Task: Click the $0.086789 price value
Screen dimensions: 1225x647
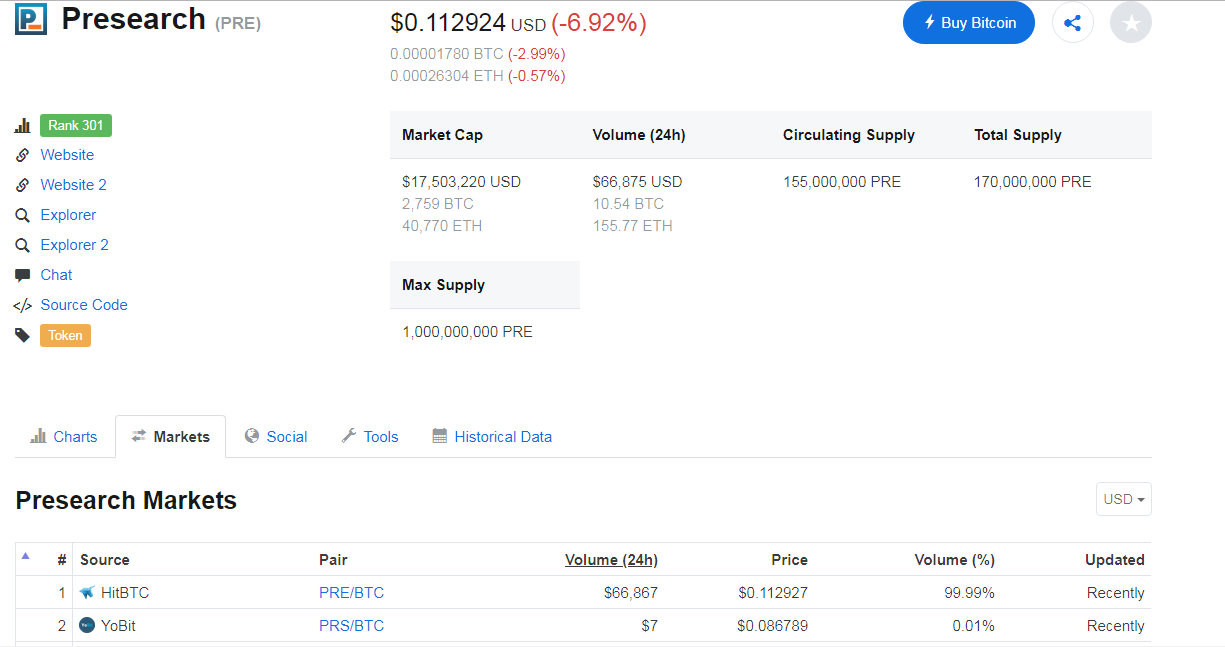Action: click(x=773, y=626)
